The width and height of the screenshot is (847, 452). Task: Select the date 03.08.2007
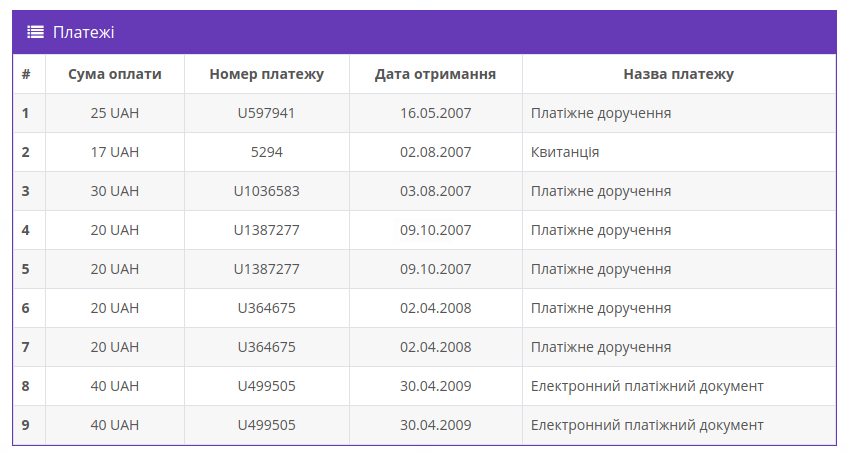pyautogui.click(x=435, y=191)
